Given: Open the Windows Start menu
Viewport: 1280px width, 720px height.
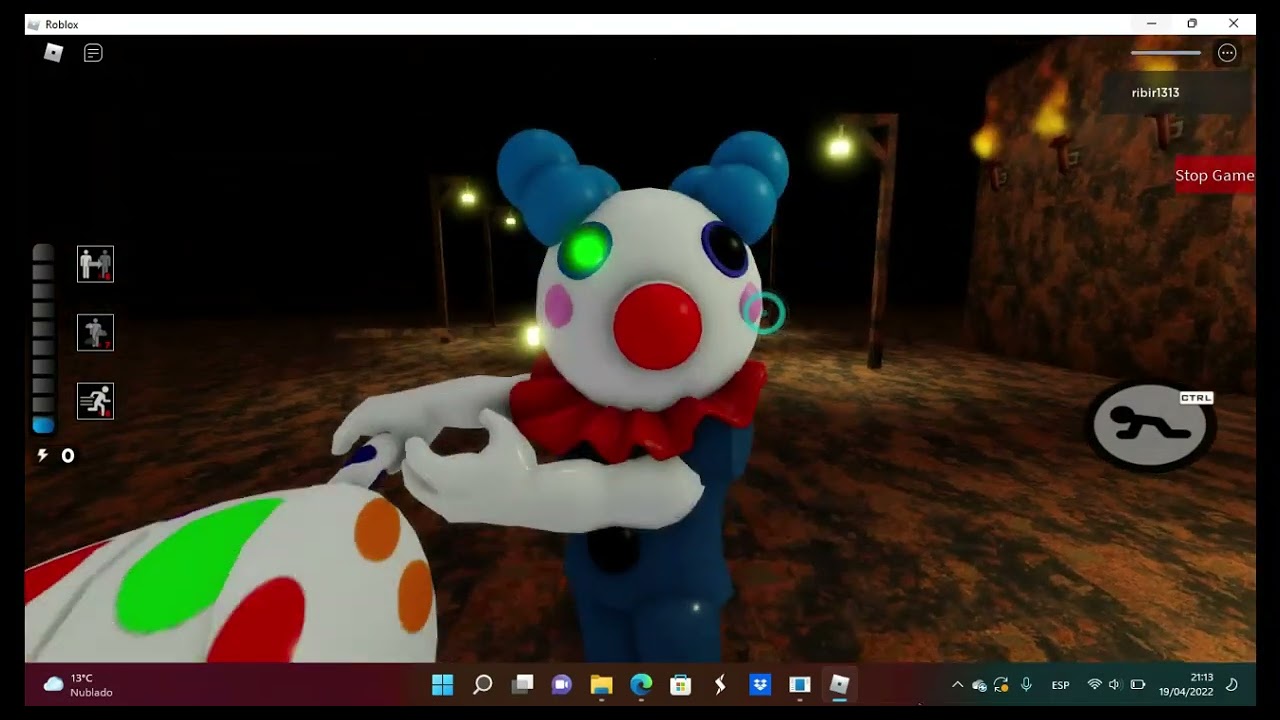Looking at the screenshot, I should pyautogui.click(x=442, y=685).
